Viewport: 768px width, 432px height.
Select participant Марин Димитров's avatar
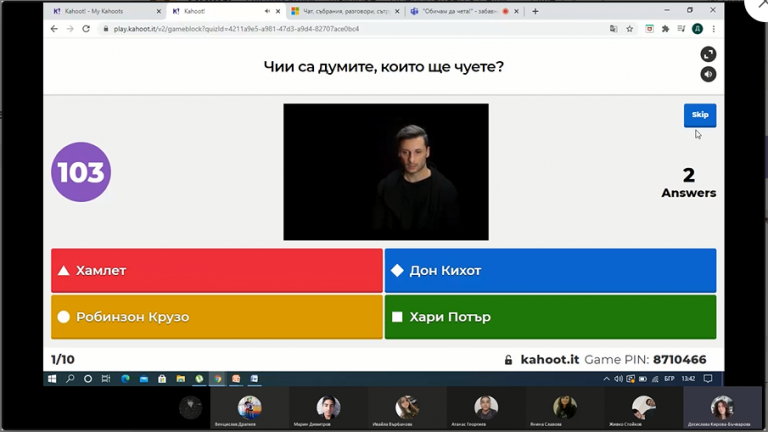[x=328, y=407]
